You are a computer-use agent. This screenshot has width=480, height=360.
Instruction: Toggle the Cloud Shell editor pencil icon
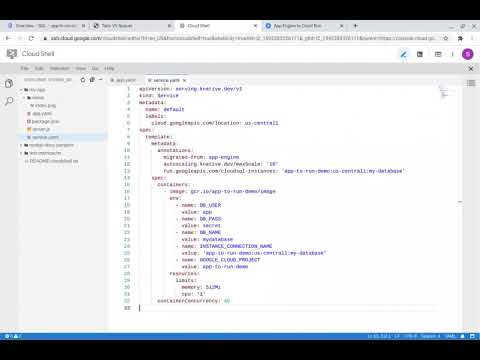click(404, 54)
